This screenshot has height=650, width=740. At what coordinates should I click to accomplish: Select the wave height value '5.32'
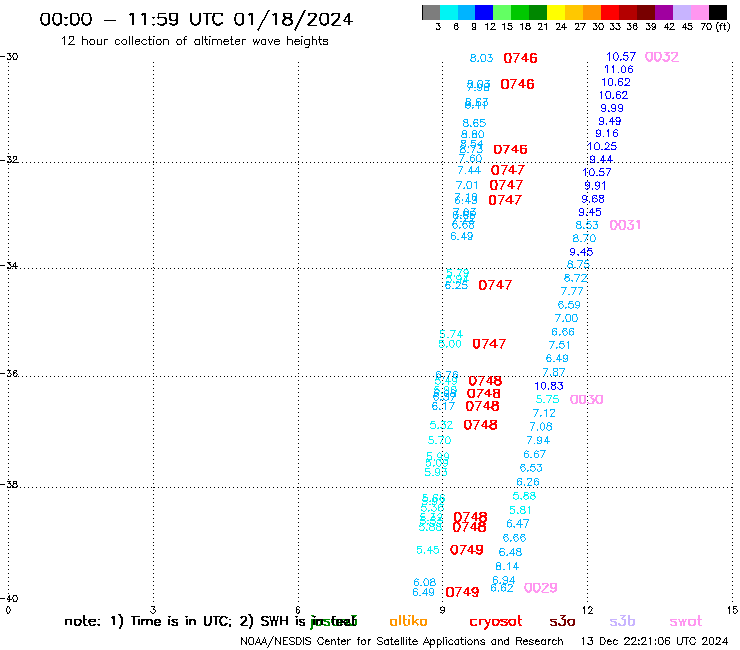coord(441,425)
